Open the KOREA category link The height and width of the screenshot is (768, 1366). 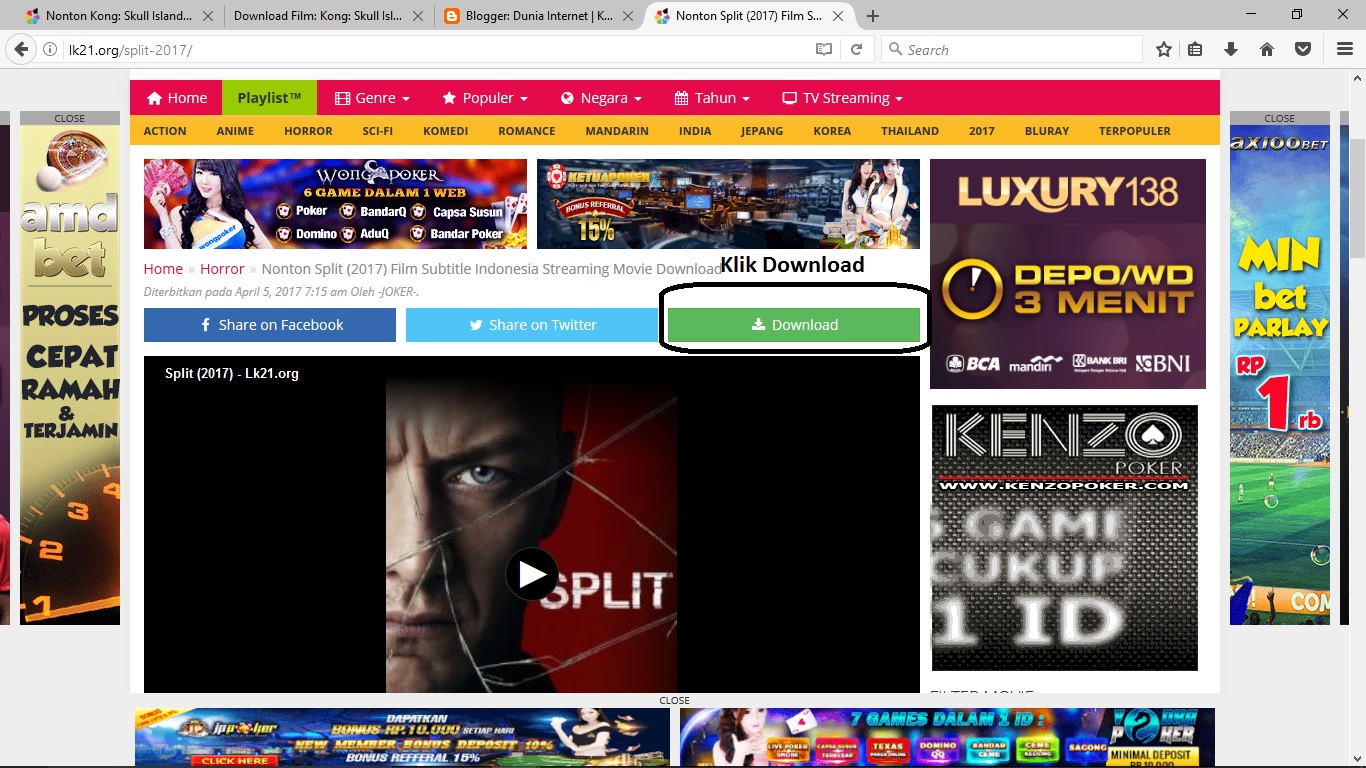[x=832, y=131]
